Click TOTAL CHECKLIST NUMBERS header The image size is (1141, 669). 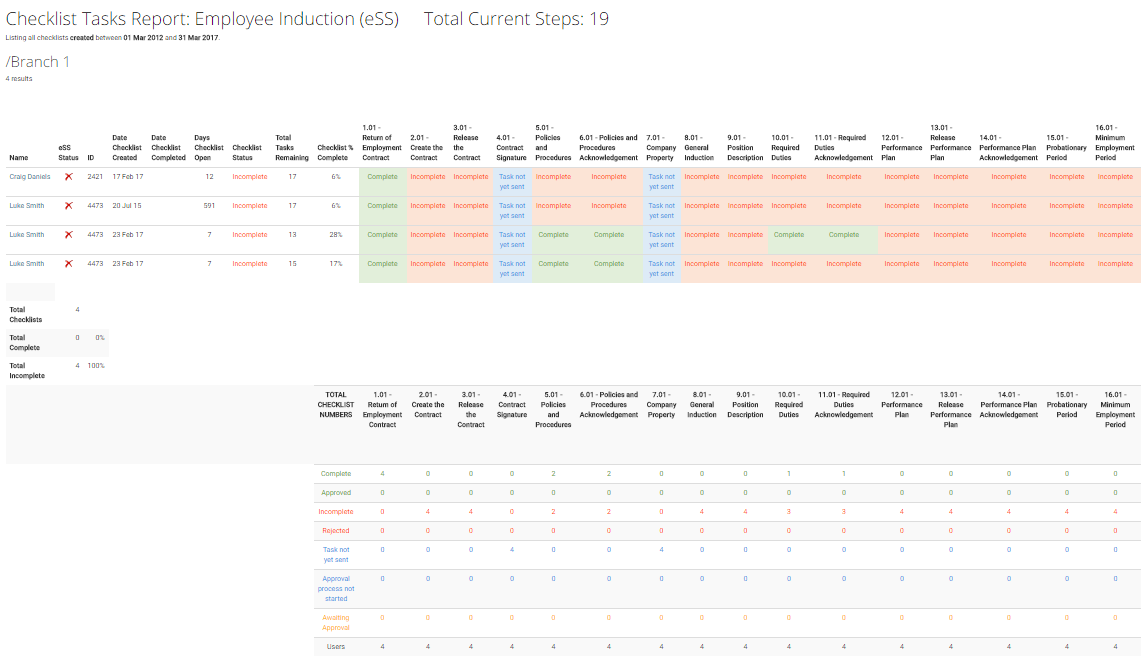336,405
